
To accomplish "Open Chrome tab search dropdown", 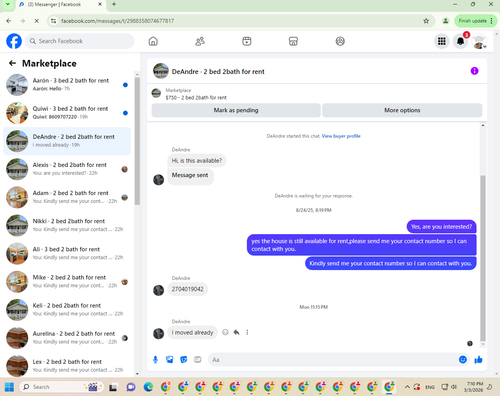I will coord(7,4).
